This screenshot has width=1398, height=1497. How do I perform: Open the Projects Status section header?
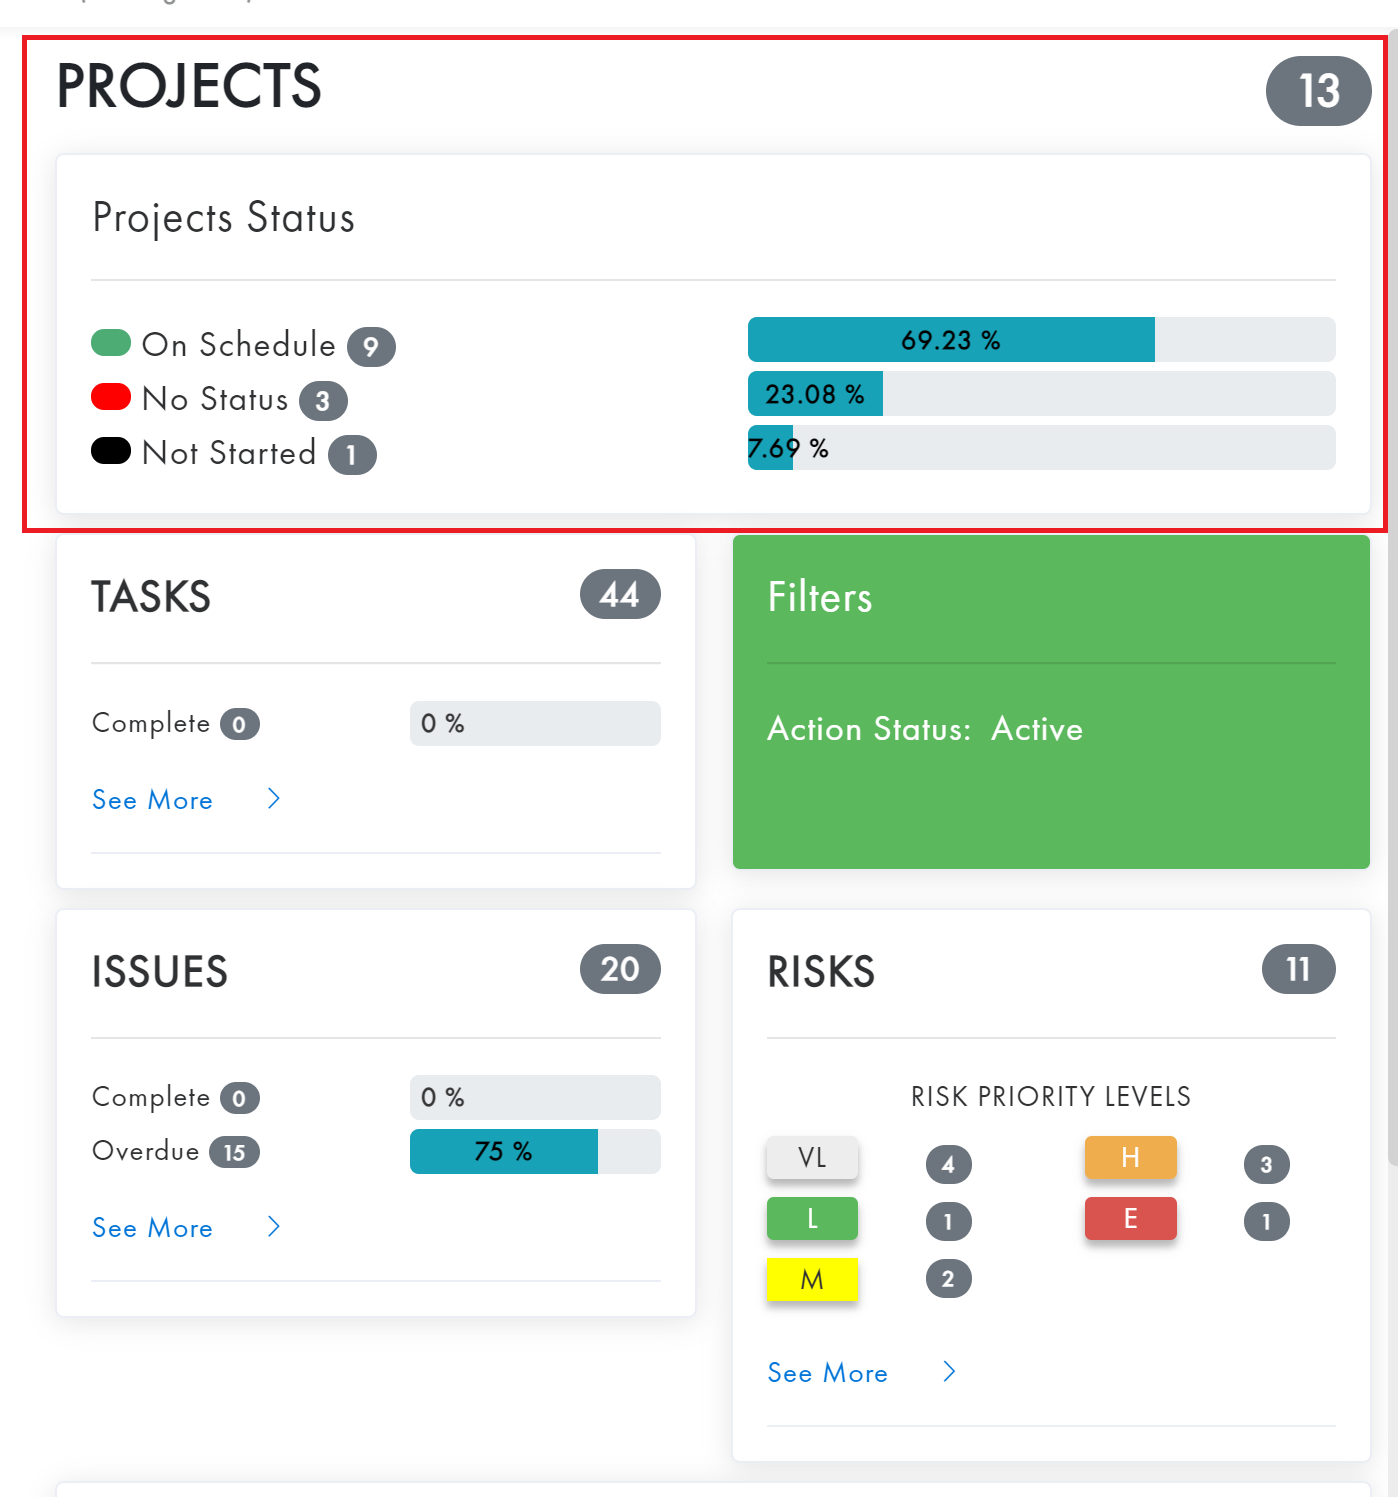tap(224, 218)
